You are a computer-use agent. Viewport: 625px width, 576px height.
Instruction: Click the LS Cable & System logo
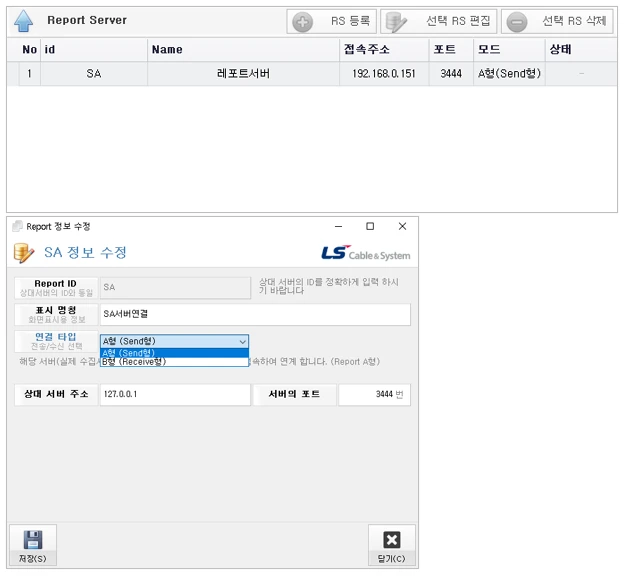pyautogui.click(x=366, y=253)
